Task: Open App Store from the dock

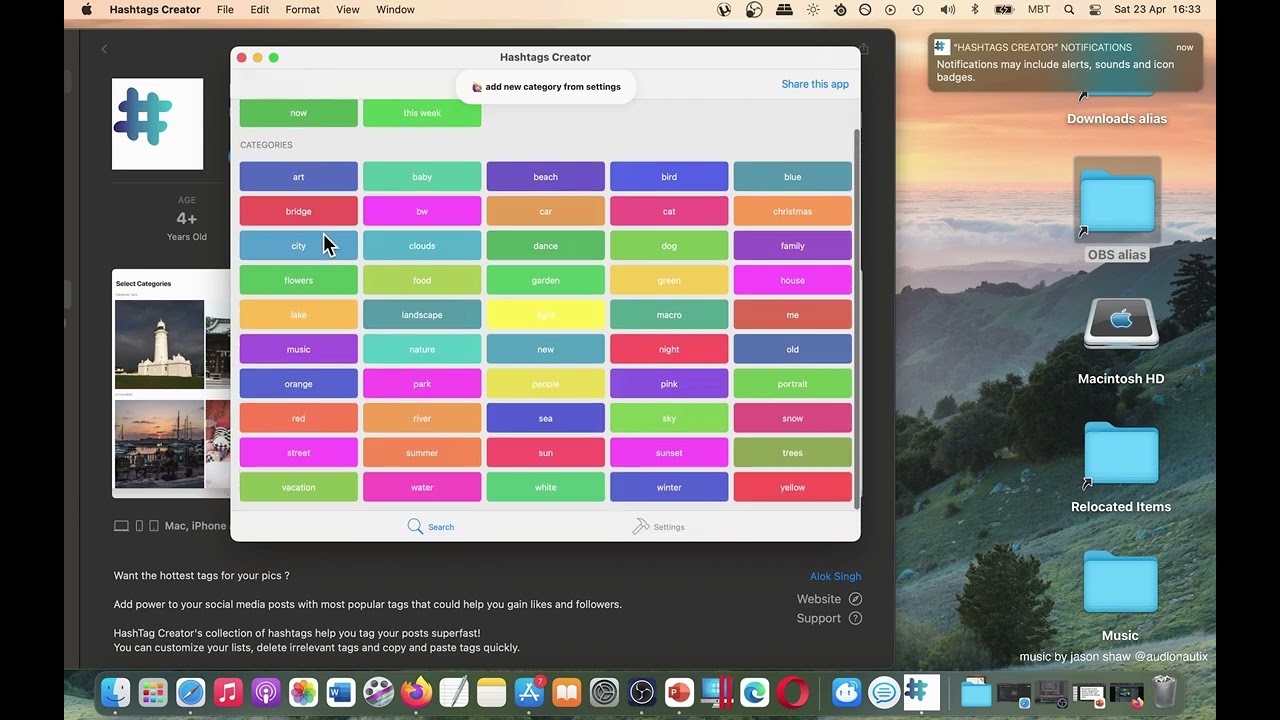Action: (x=529, y=692)
